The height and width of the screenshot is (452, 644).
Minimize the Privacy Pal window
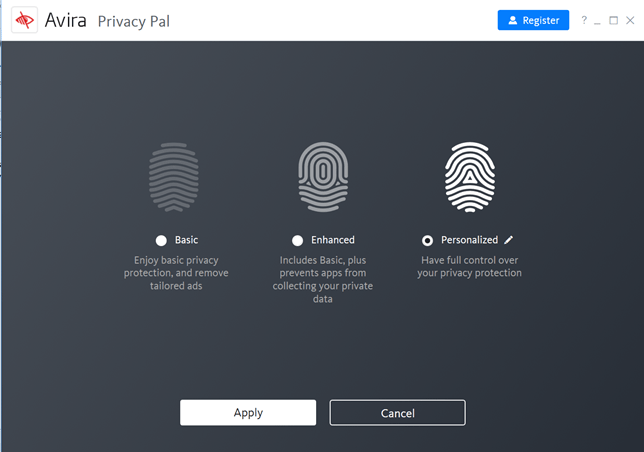click(x=597, y=21)
